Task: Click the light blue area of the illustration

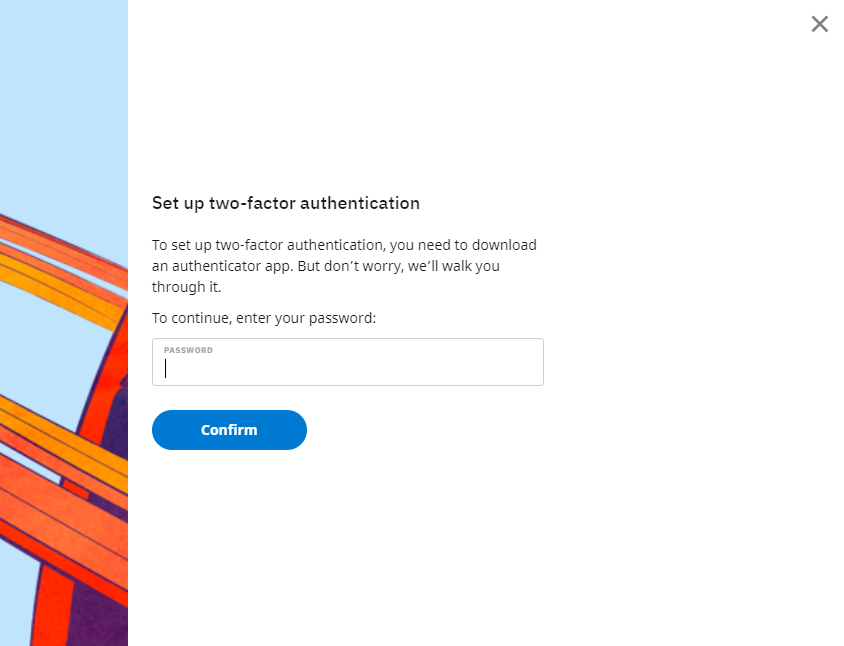Action: pos(64,108)
